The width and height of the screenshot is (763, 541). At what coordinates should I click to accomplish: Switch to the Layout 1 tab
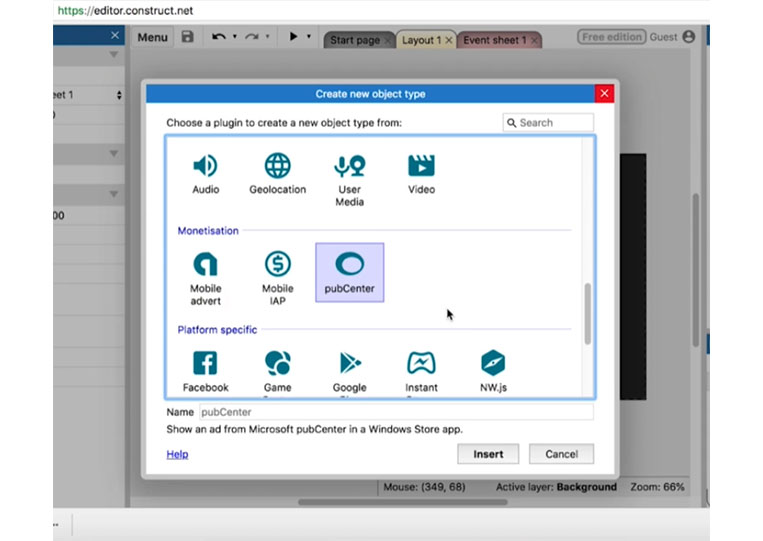pyautogui.click(x=421, y=40)
